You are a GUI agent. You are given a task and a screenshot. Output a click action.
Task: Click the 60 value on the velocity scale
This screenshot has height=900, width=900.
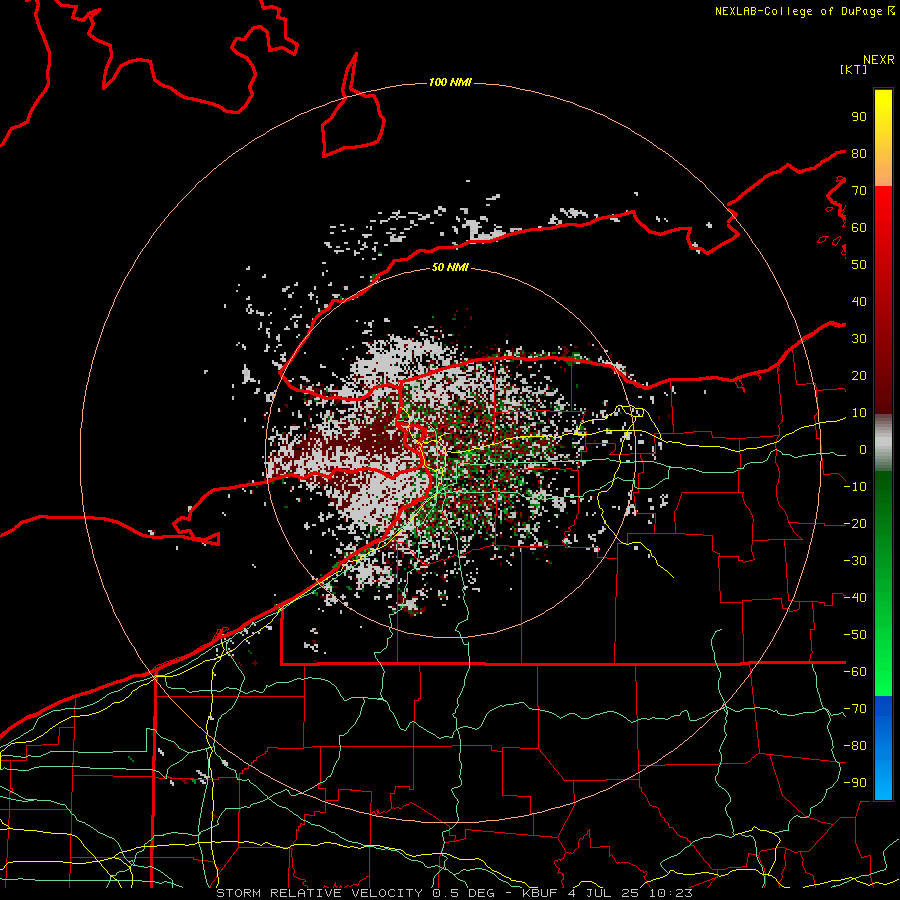pos(859,227)
